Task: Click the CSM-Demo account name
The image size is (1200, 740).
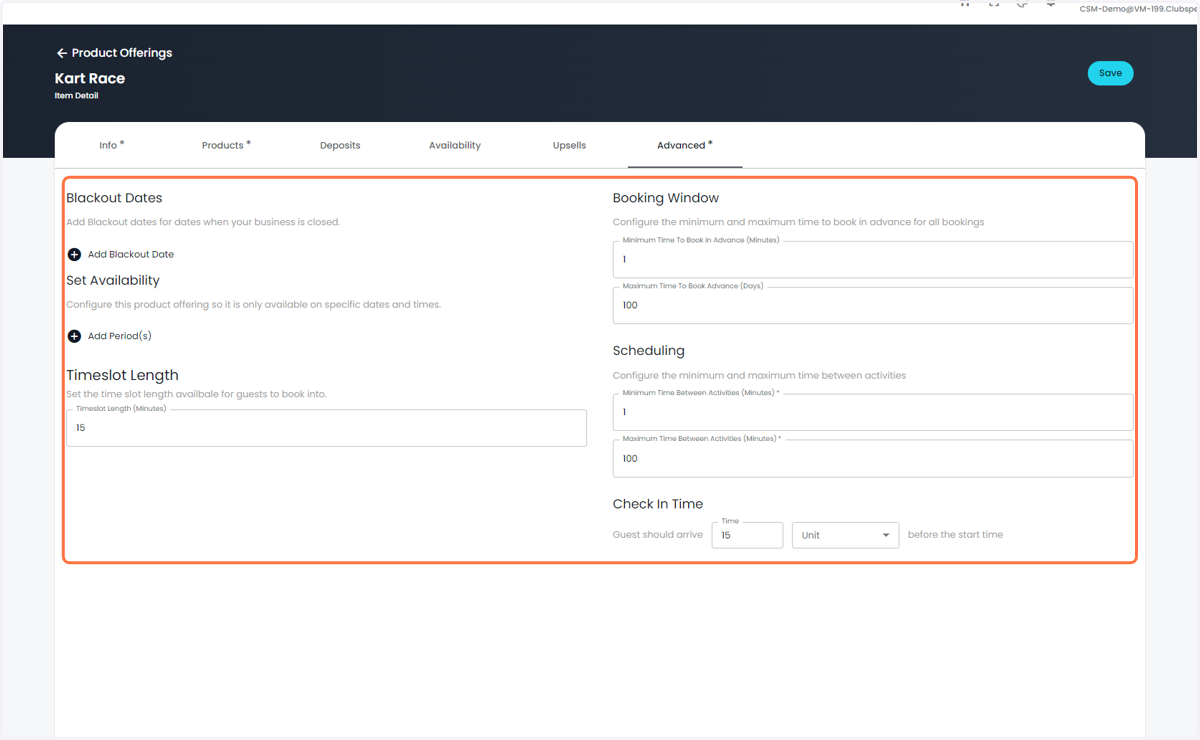Action: (x=1139, y=8)
